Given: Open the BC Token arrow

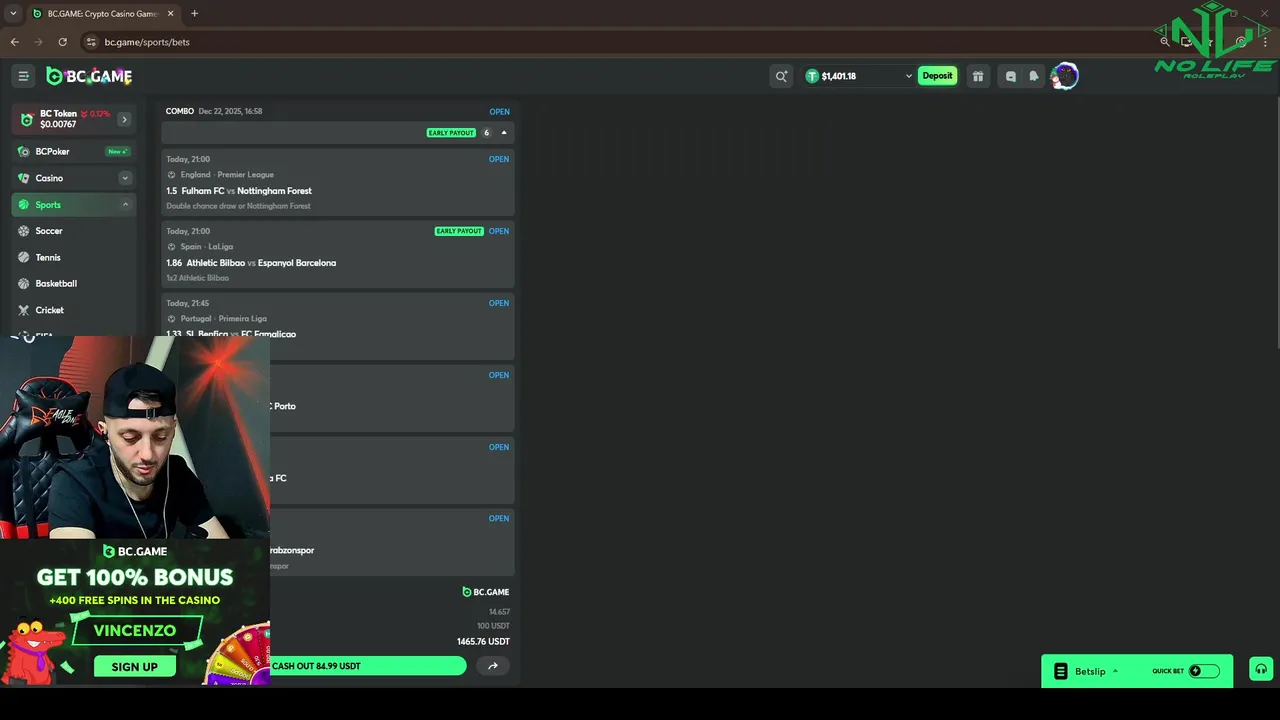Looking at the screenshot, I should click(124, 119).
